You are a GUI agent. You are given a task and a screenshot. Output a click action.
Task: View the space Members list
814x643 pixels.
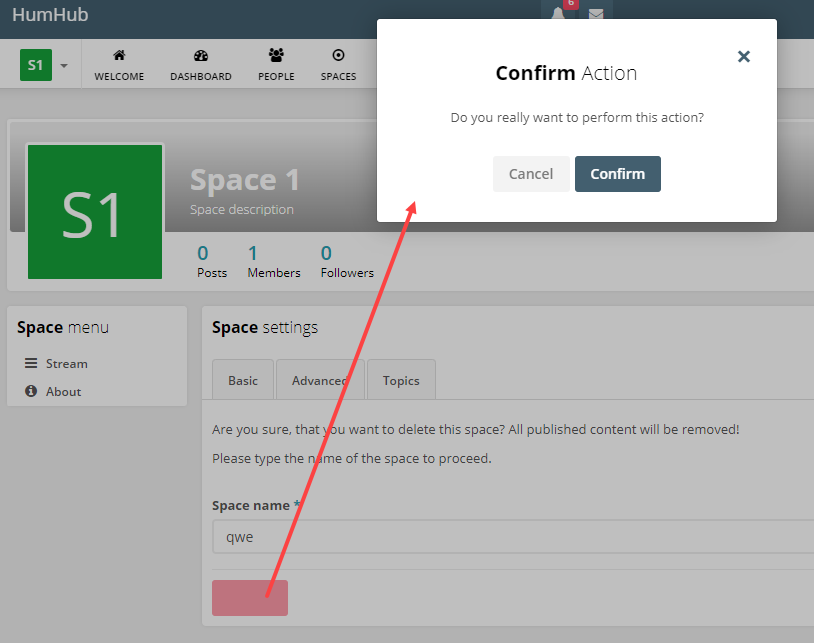[273, 262]
